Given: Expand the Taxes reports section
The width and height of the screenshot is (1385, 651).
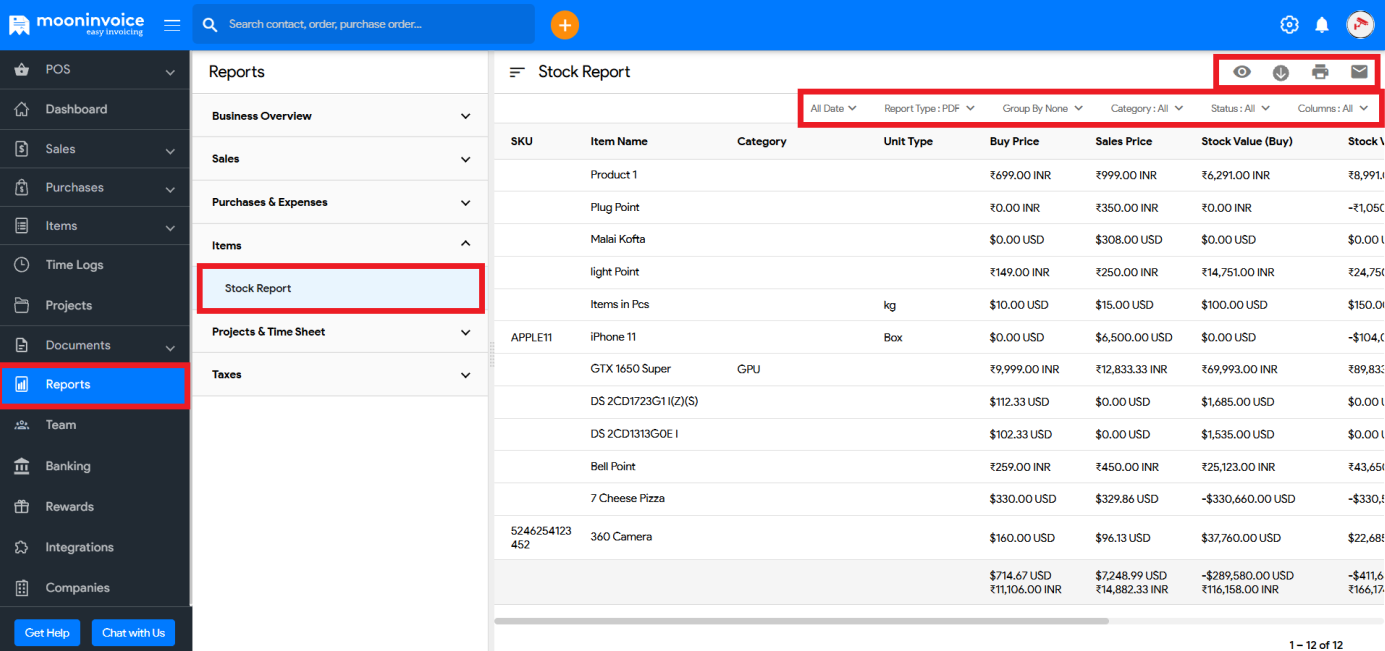Looking at the screenshot, I should [x=340, y=375].
